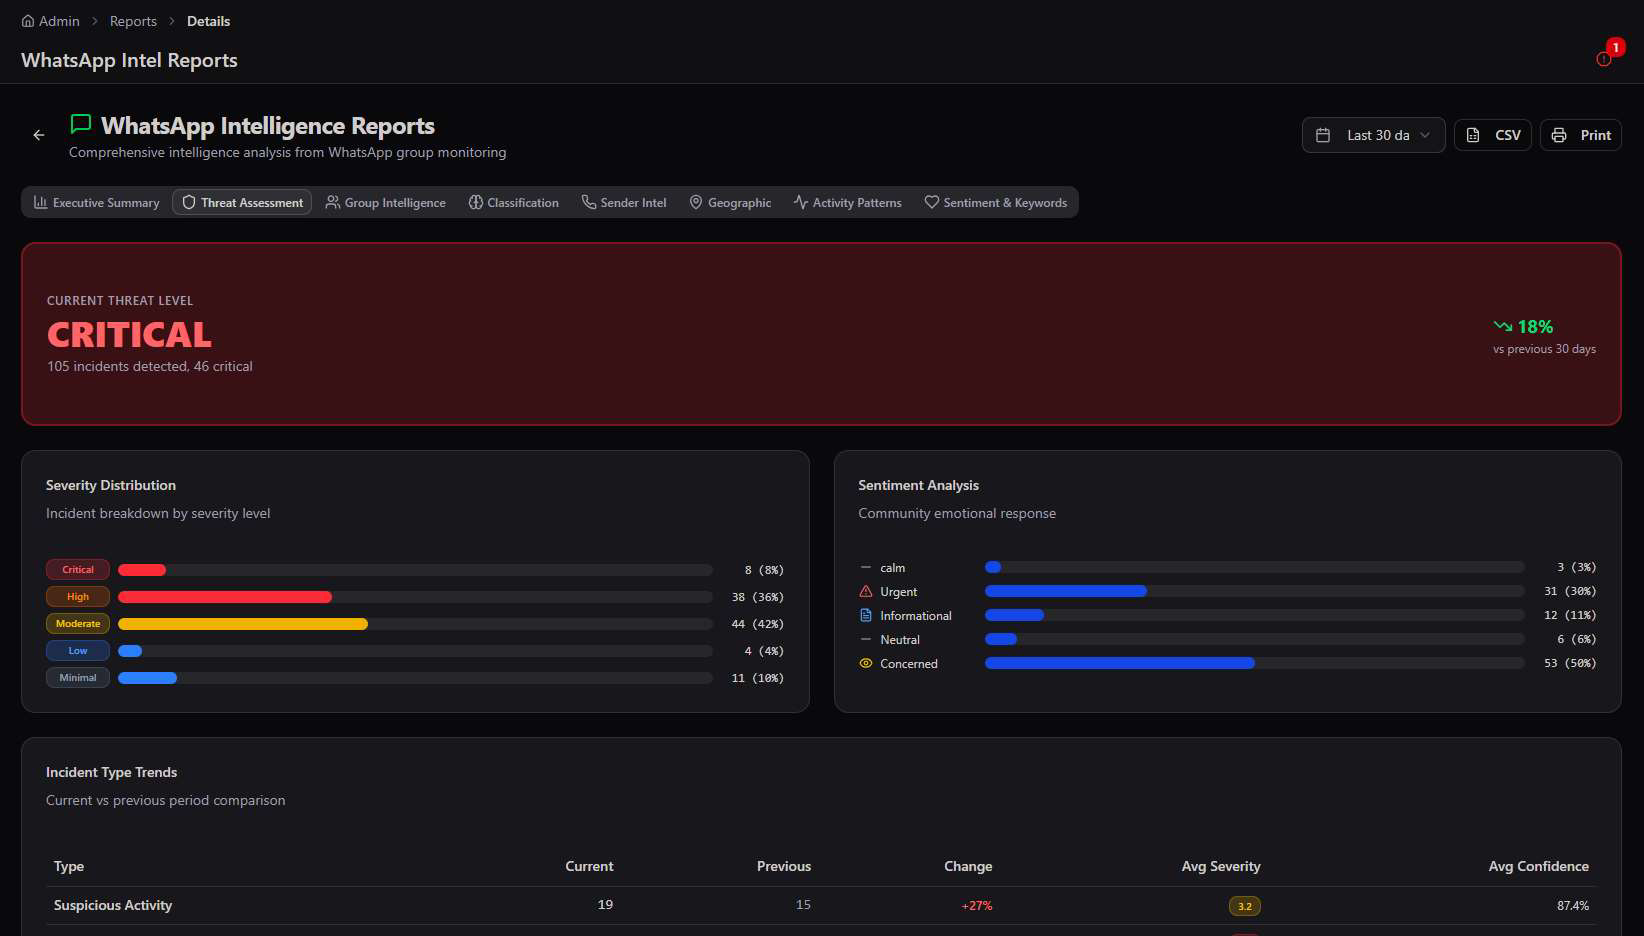This screenshot has height=936, width=1644.
Task: Export the report as CSV
Action: (x=1493, y=135)
